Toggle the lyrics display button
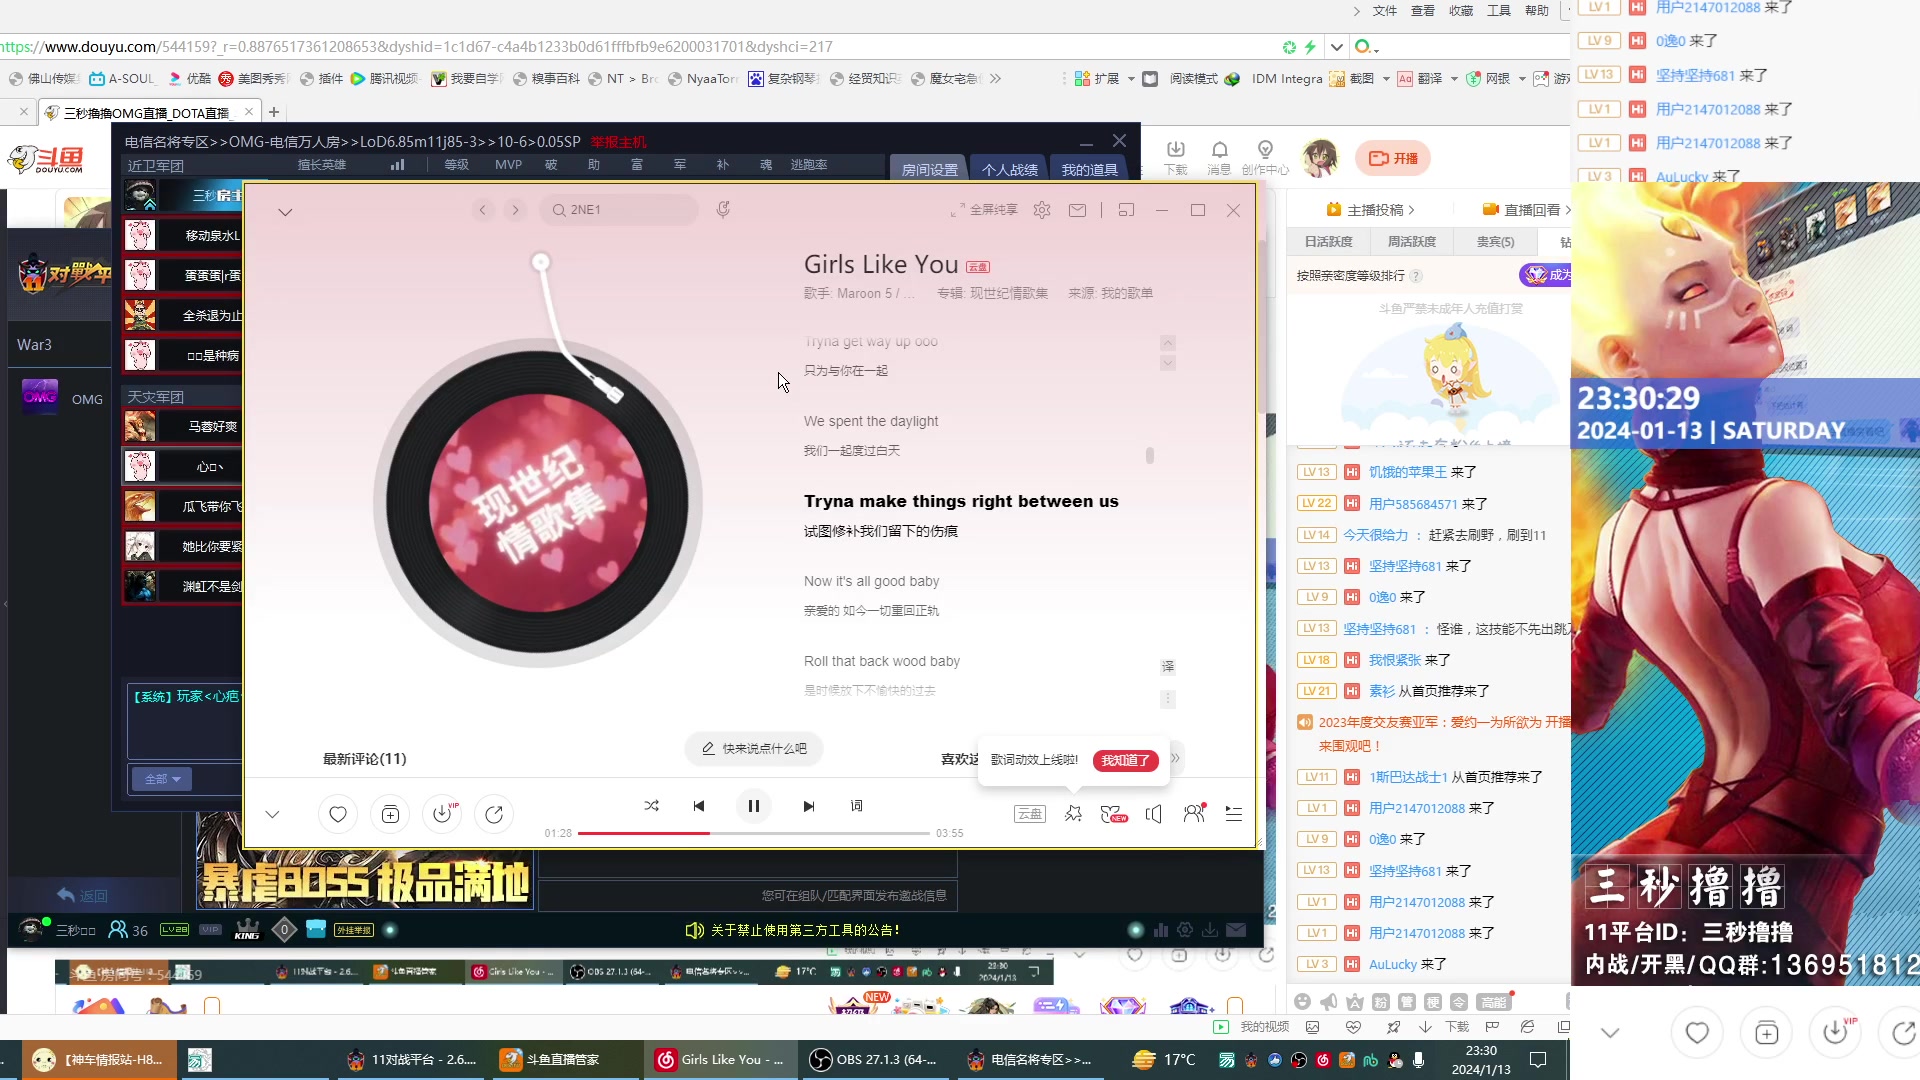The height and width of the screenshot is (1080, 1920). pos(857,806)
